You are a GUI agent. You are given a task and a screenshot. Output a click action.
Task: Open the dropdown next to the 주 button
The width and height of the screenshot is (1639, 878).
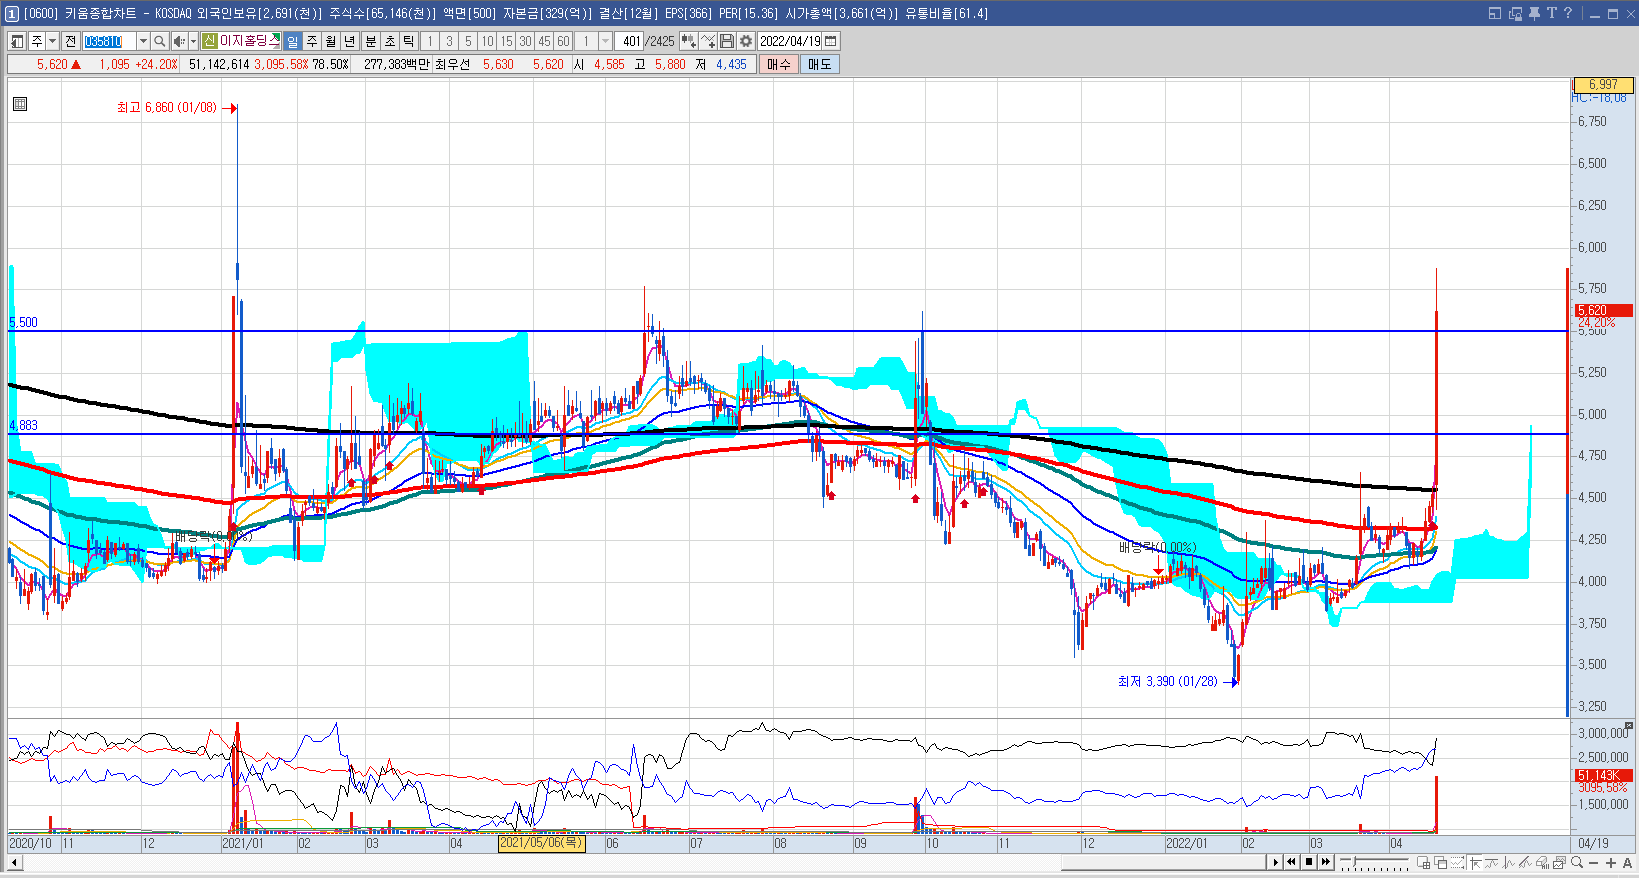tap(52, 41)
